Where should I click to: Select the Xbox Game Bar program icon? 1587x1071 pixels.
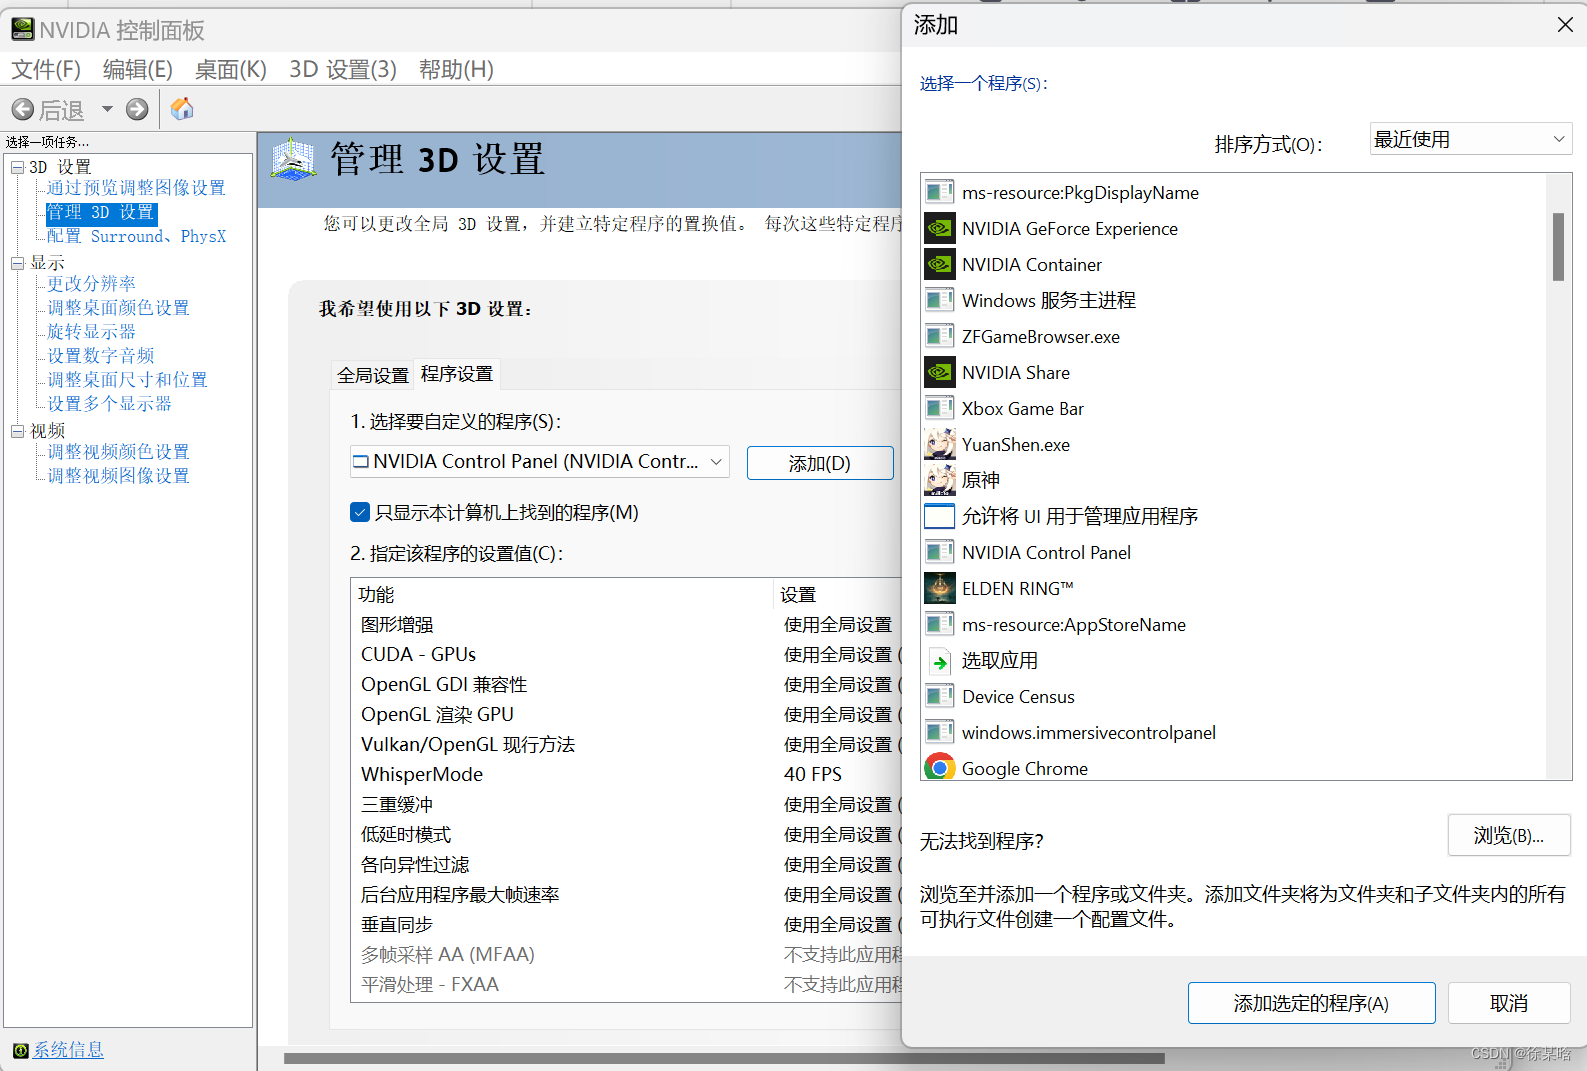pyautogui.click(x=939, y=408)
